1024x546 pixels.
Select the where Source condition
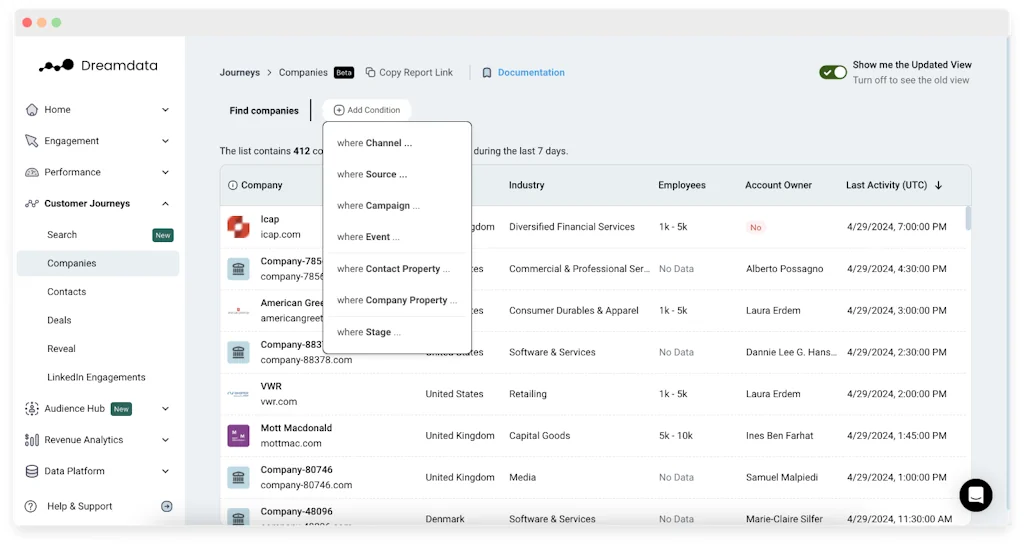click(397, 174)
